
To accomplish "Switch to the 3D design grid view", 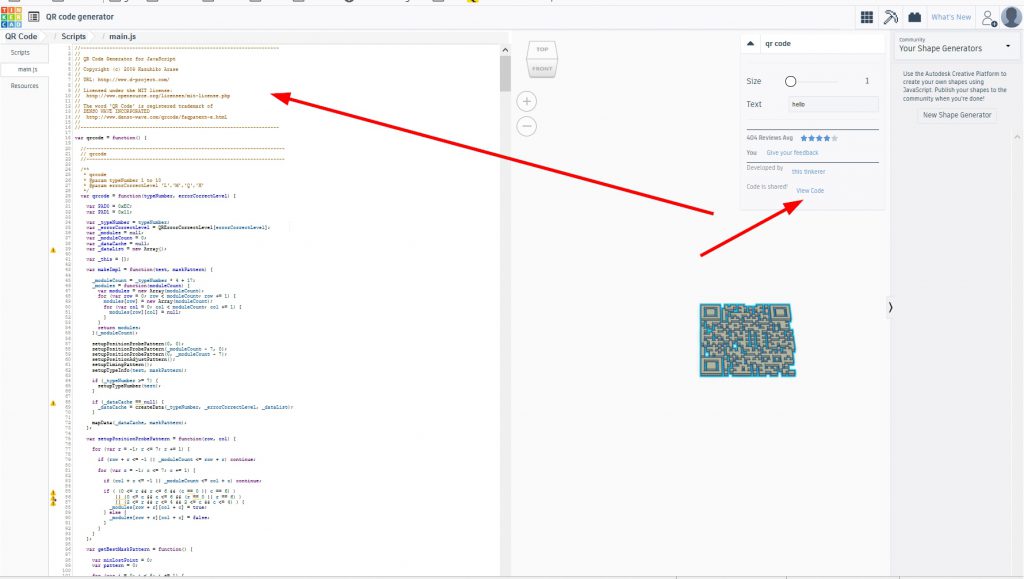I will tap(866, 17).
